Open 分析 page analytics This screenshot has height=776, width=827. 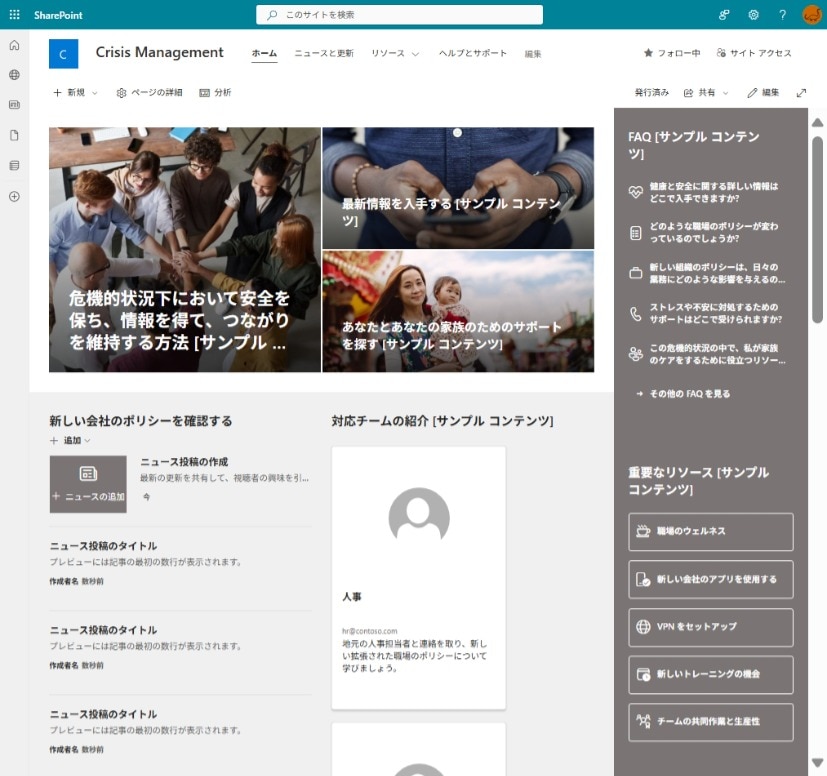click(215, 93)
